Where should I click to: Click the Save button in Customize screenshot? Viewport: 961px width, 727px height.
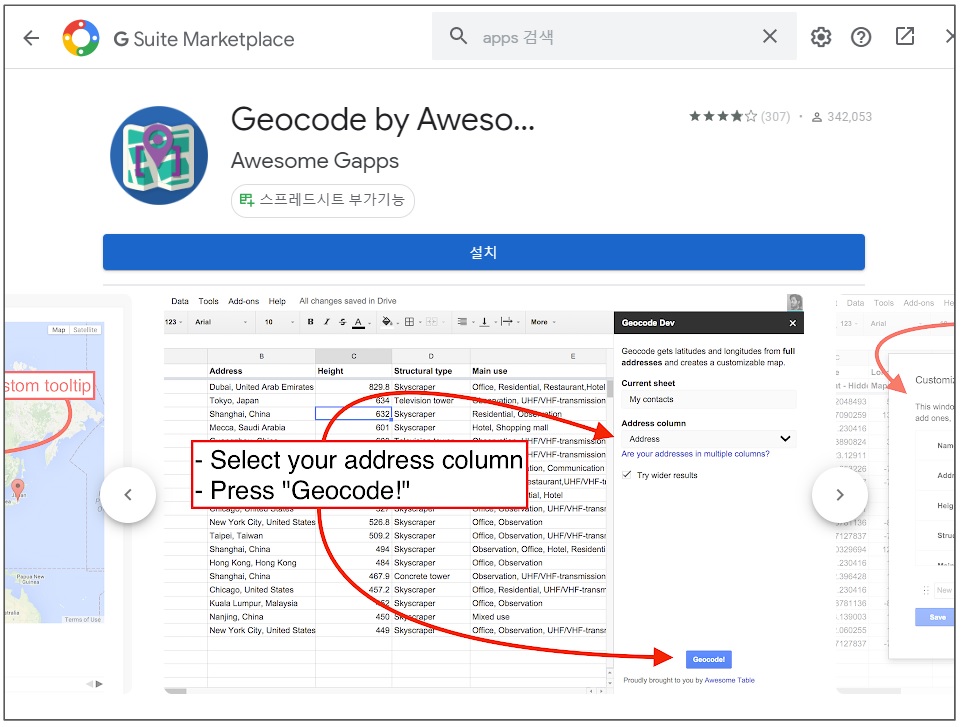coord(937,617)
